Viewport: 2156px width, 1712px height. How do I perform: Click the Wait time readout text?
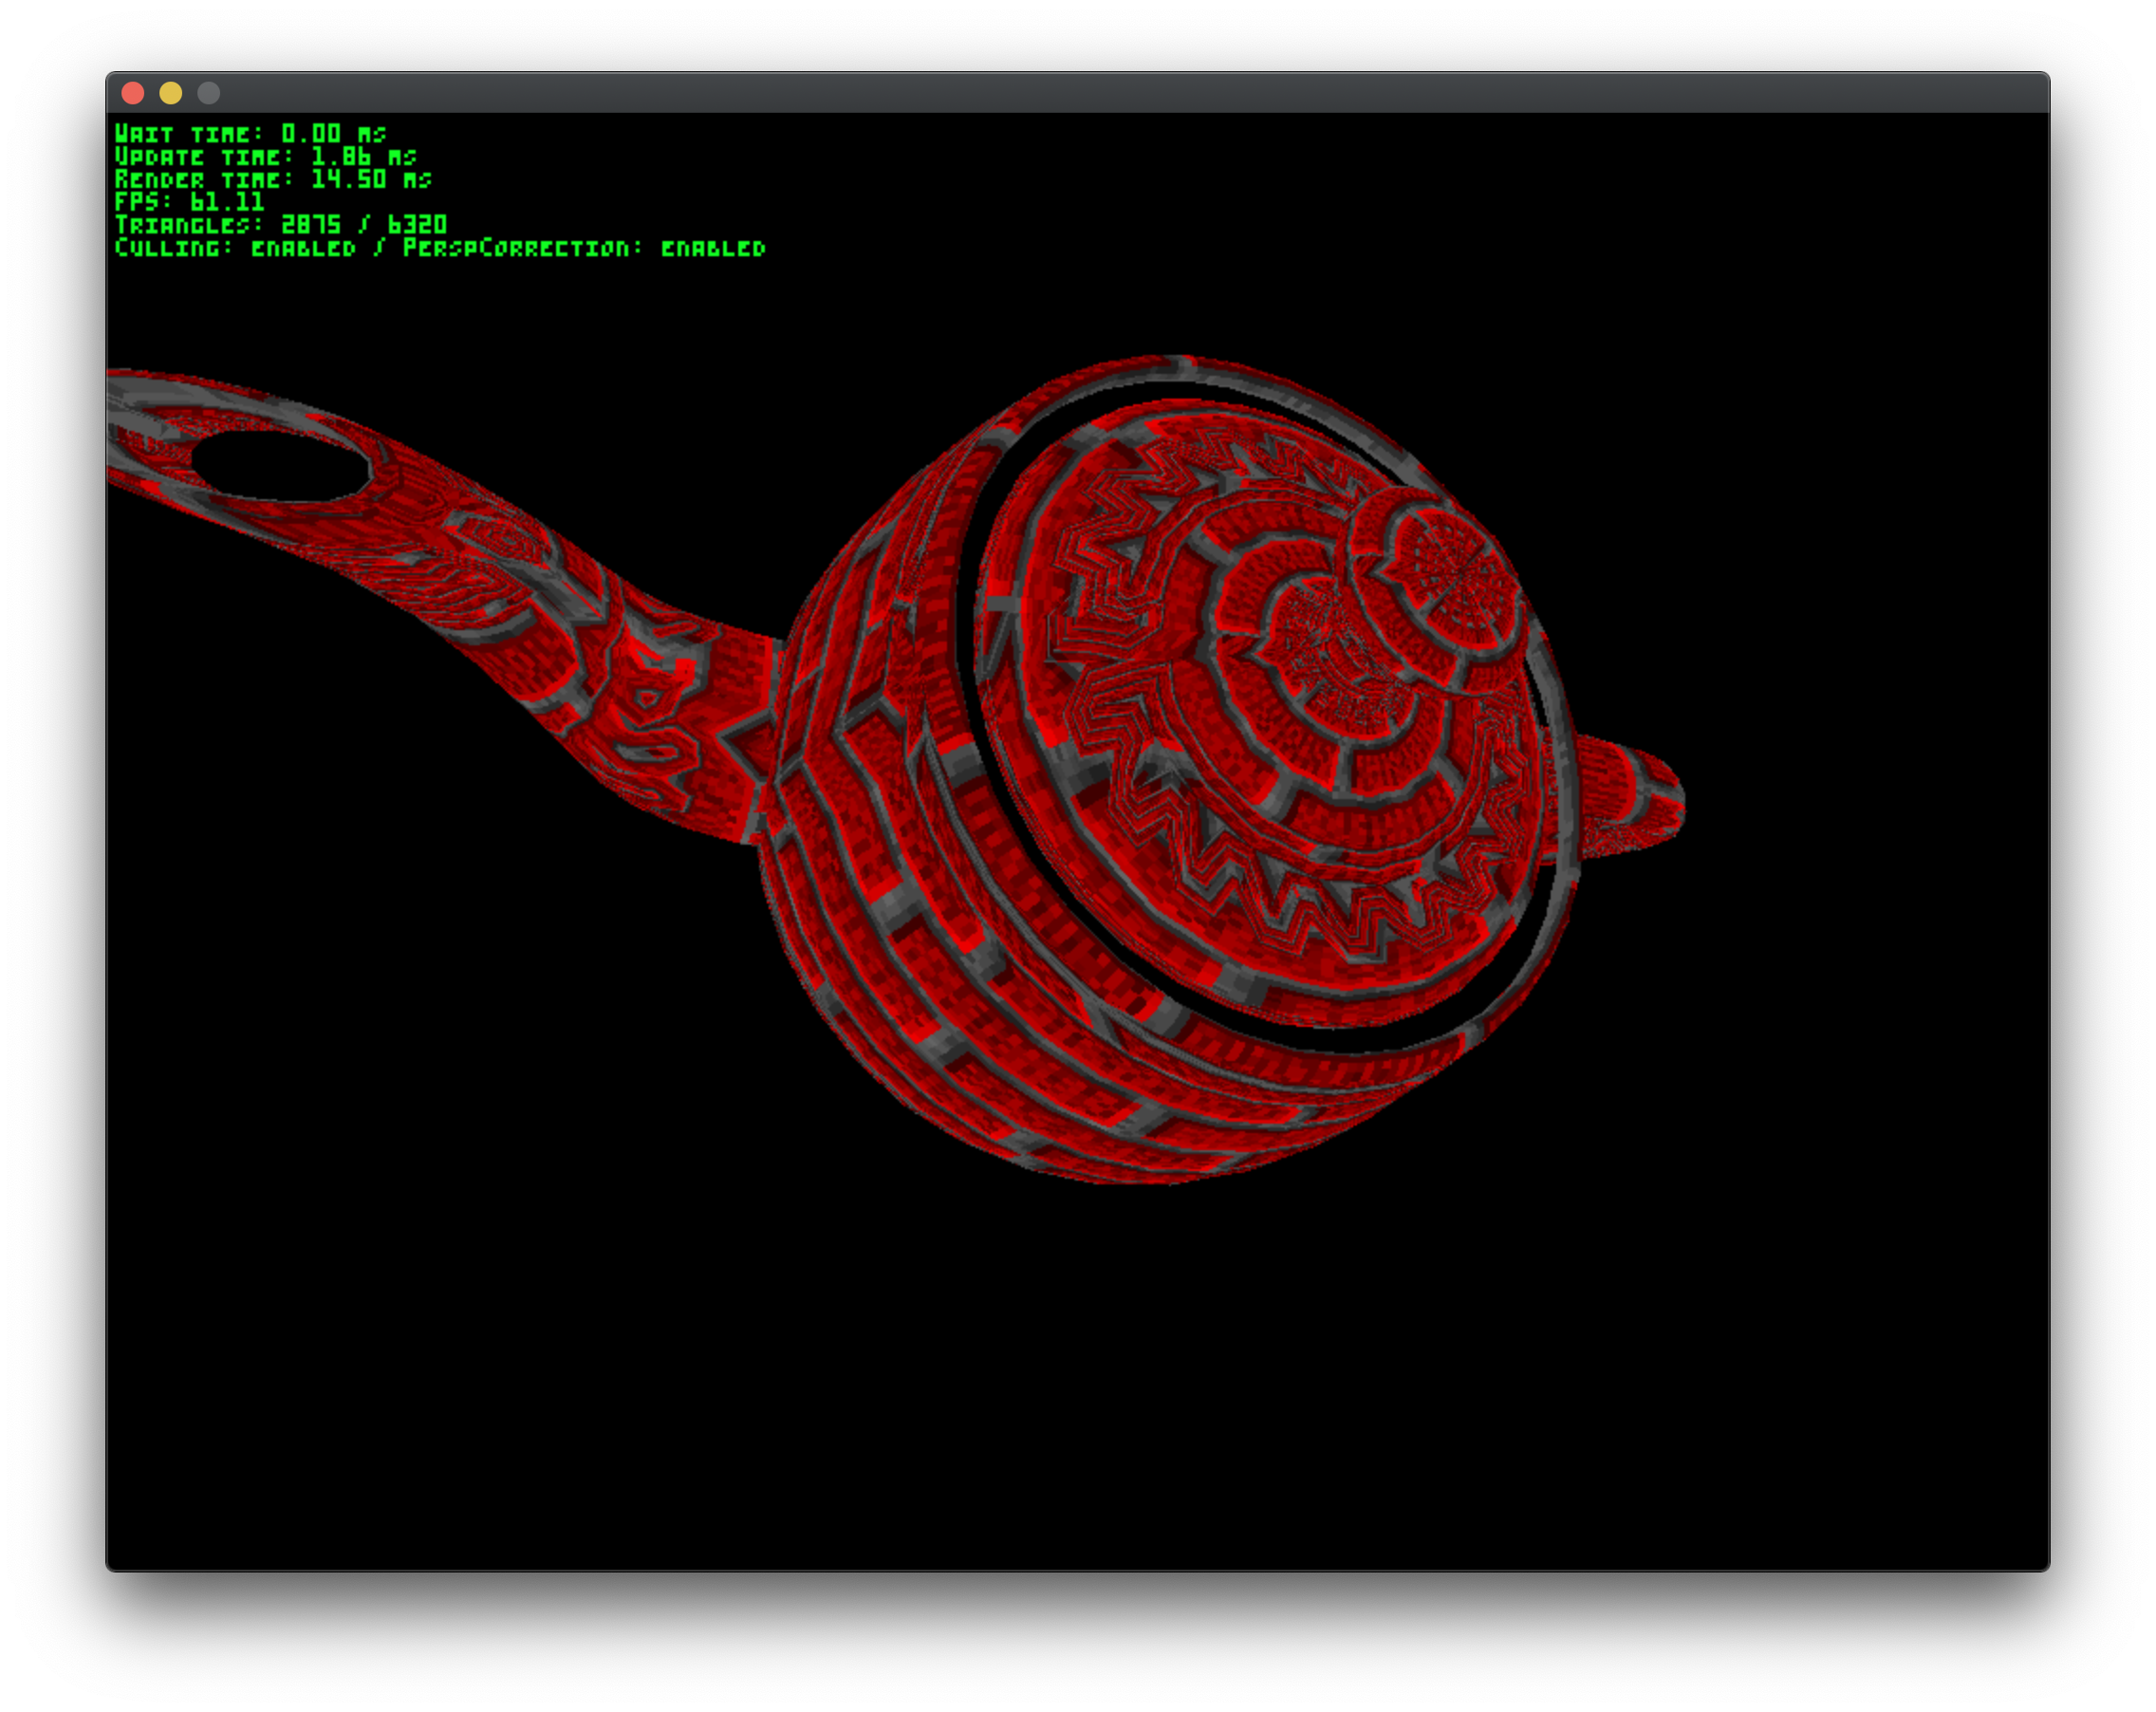click(x=250, y=134)
